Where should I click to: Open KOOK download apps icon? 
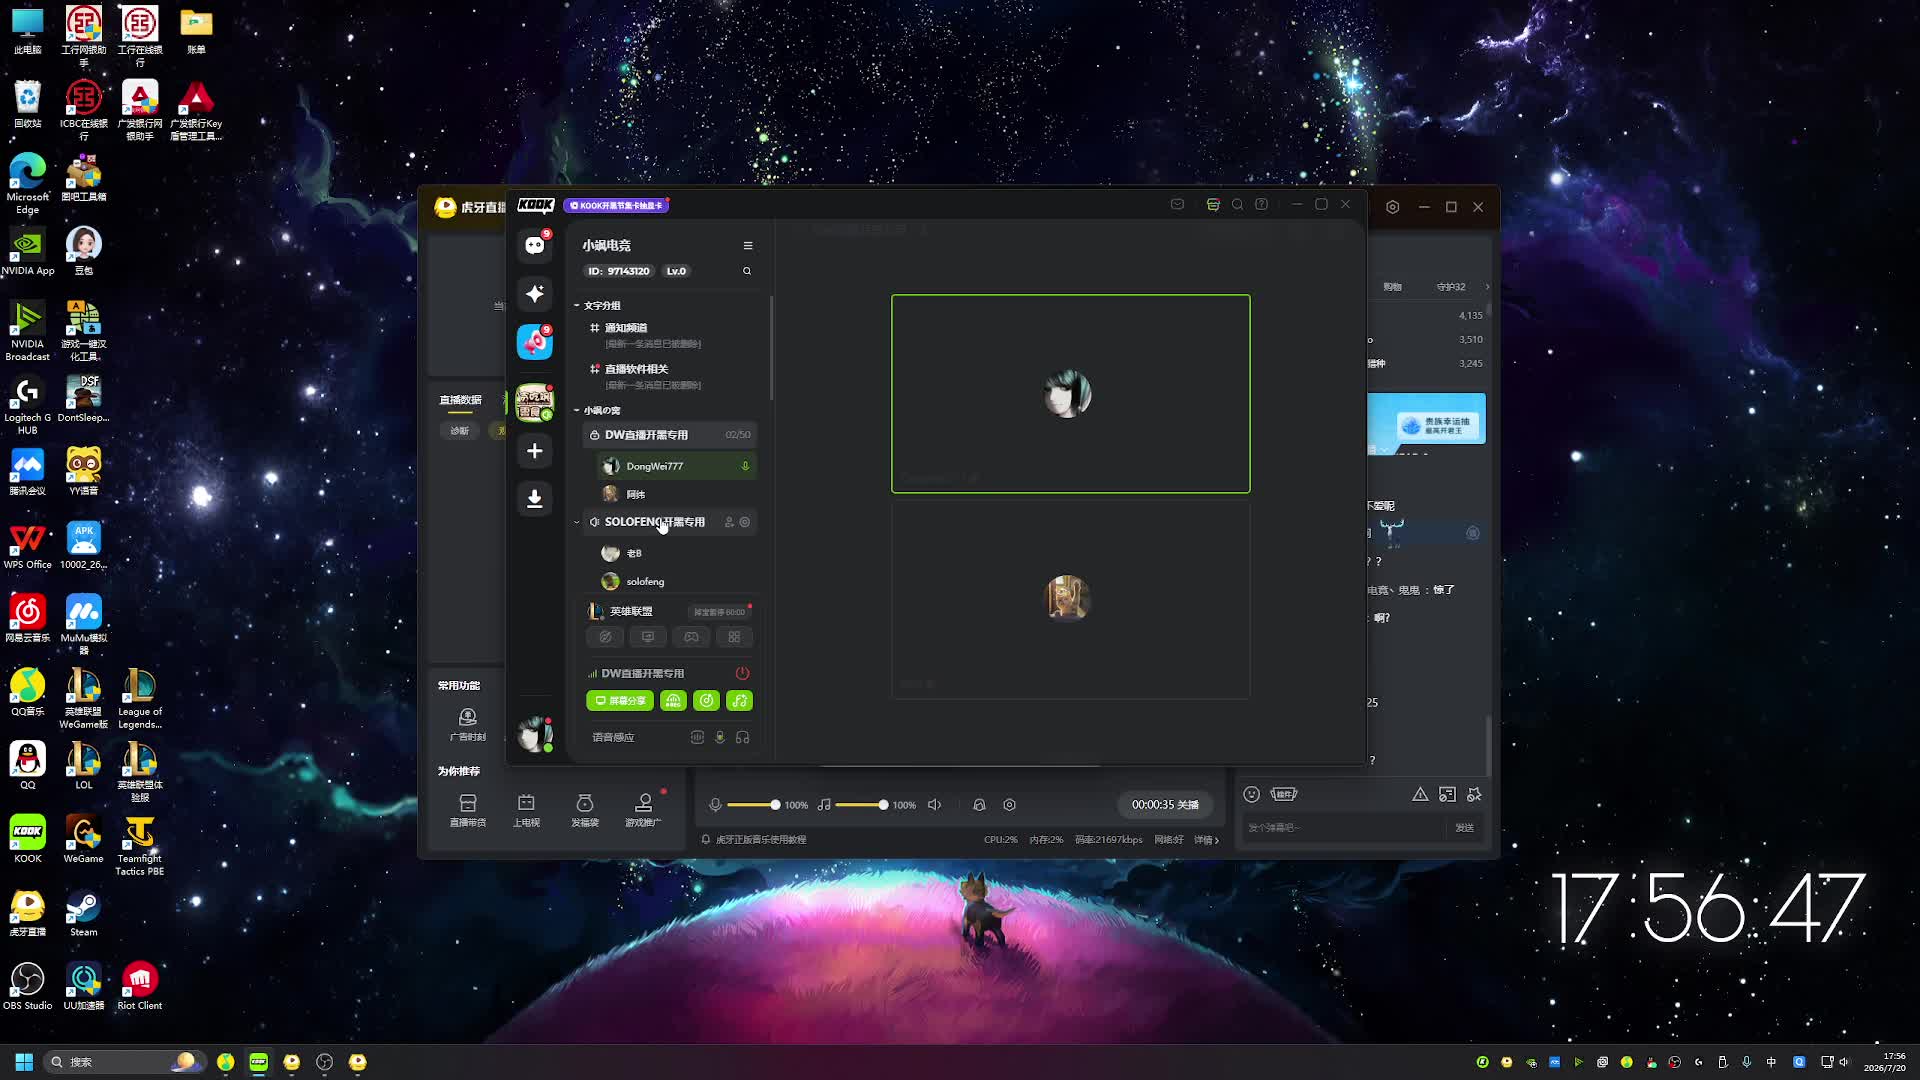tap(535, 498)
